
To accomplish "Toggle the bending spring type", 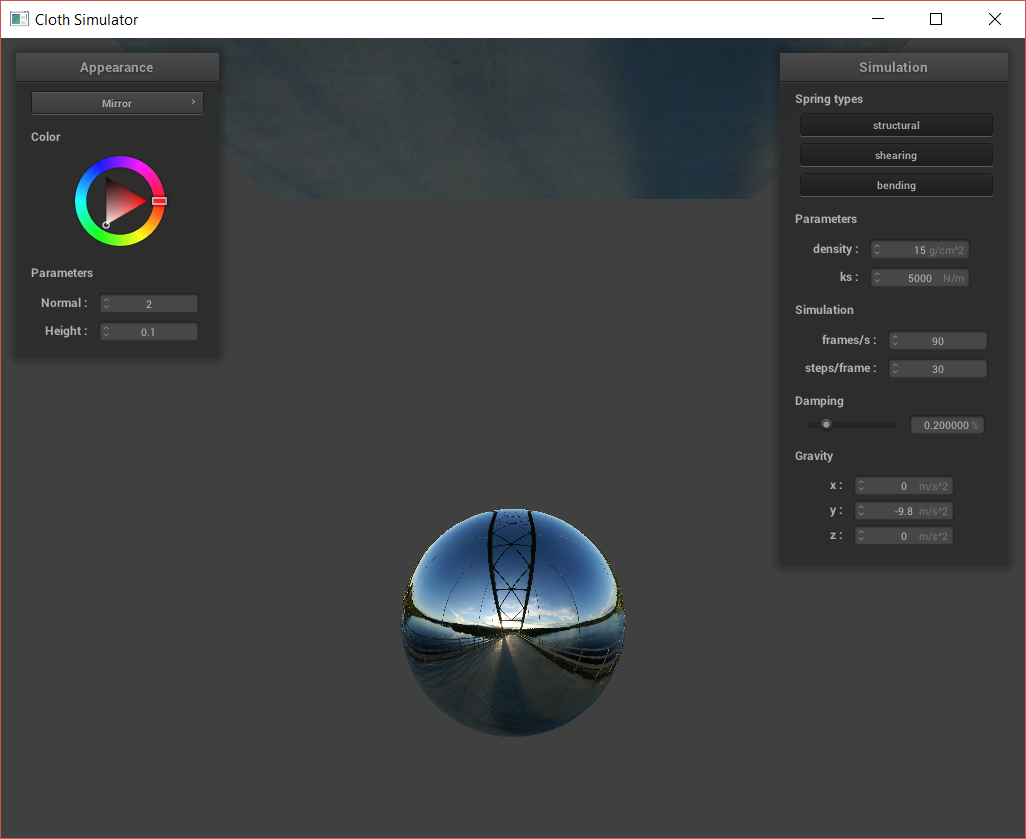I will click(x=896, y=185).
